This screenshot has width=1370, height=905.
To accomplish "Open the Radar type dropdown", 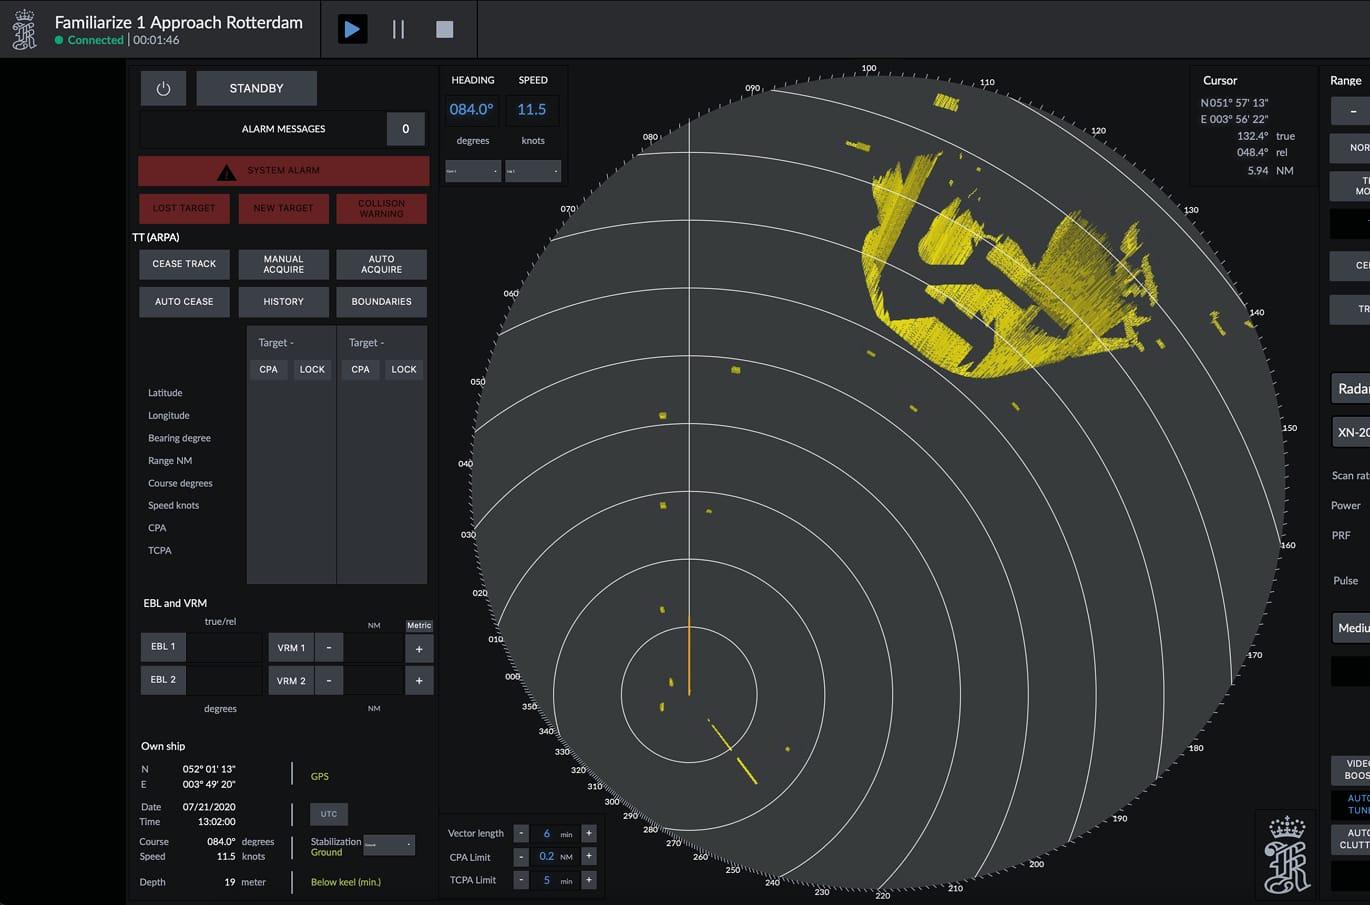I will point(1351,388).
